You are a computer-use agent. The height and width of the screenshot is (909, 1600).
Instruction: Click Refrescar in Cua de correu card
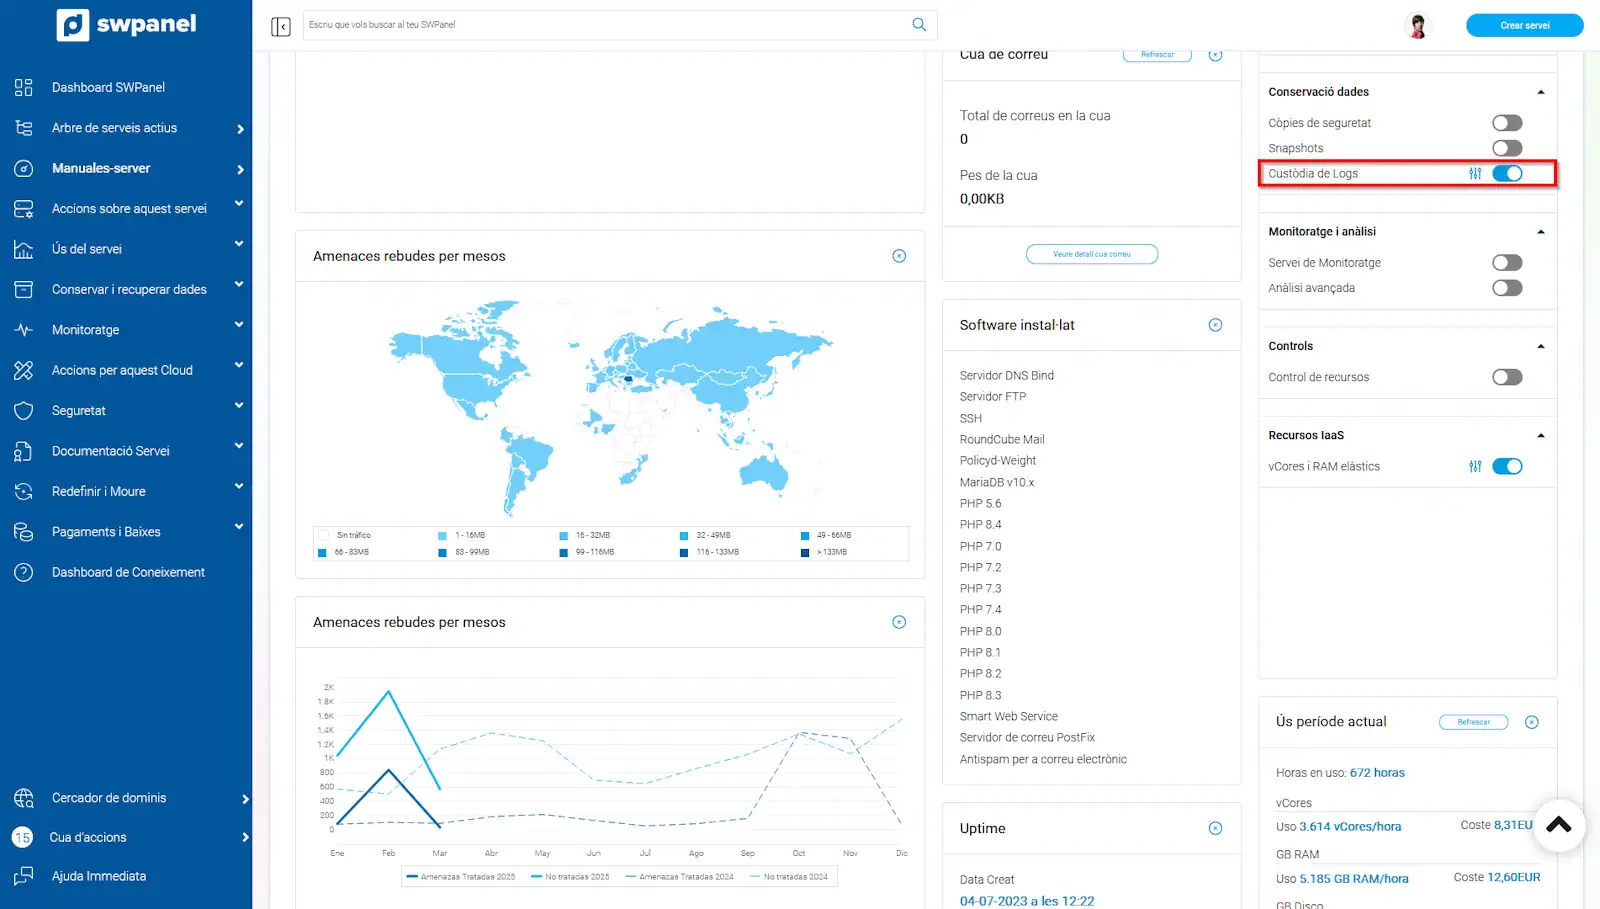[x=1157, y=55]
